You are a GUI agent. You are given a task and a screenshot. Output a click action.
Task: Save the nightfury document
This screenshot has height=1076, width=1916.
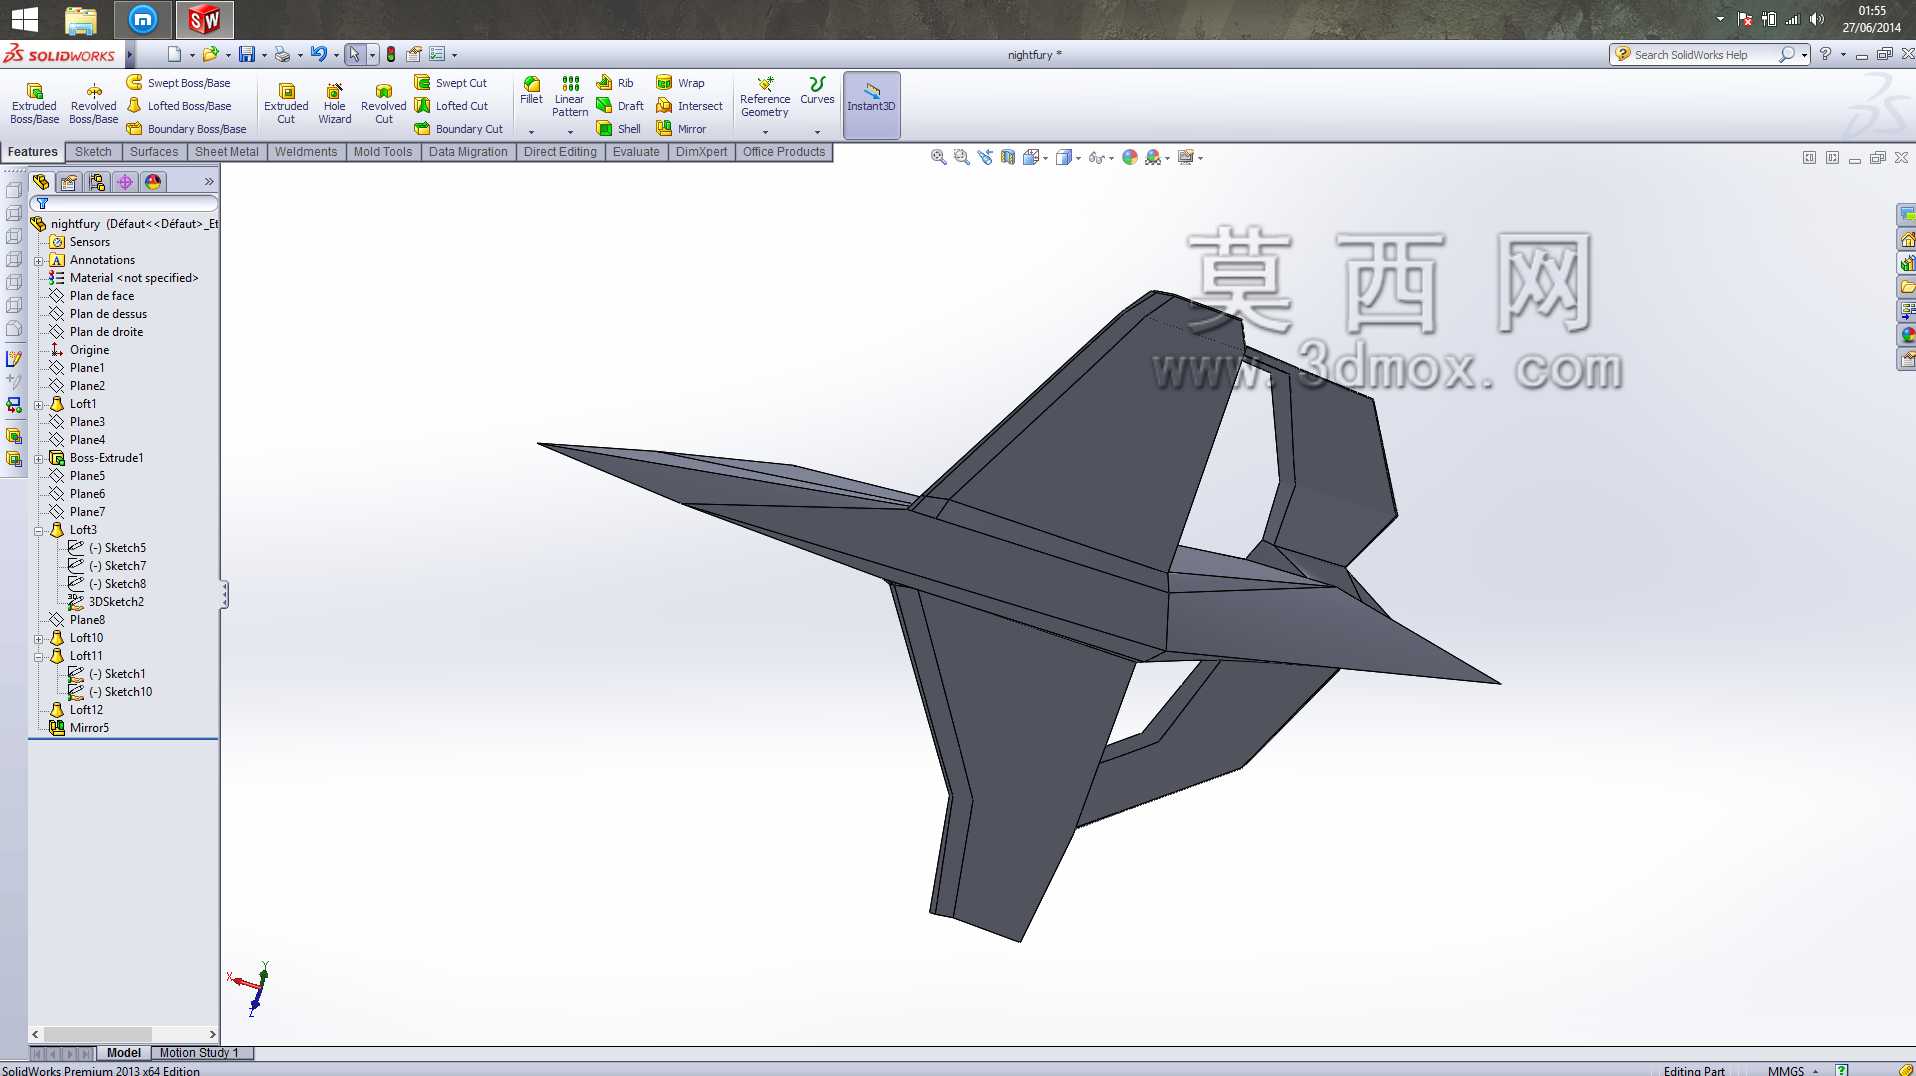[246, 54]
